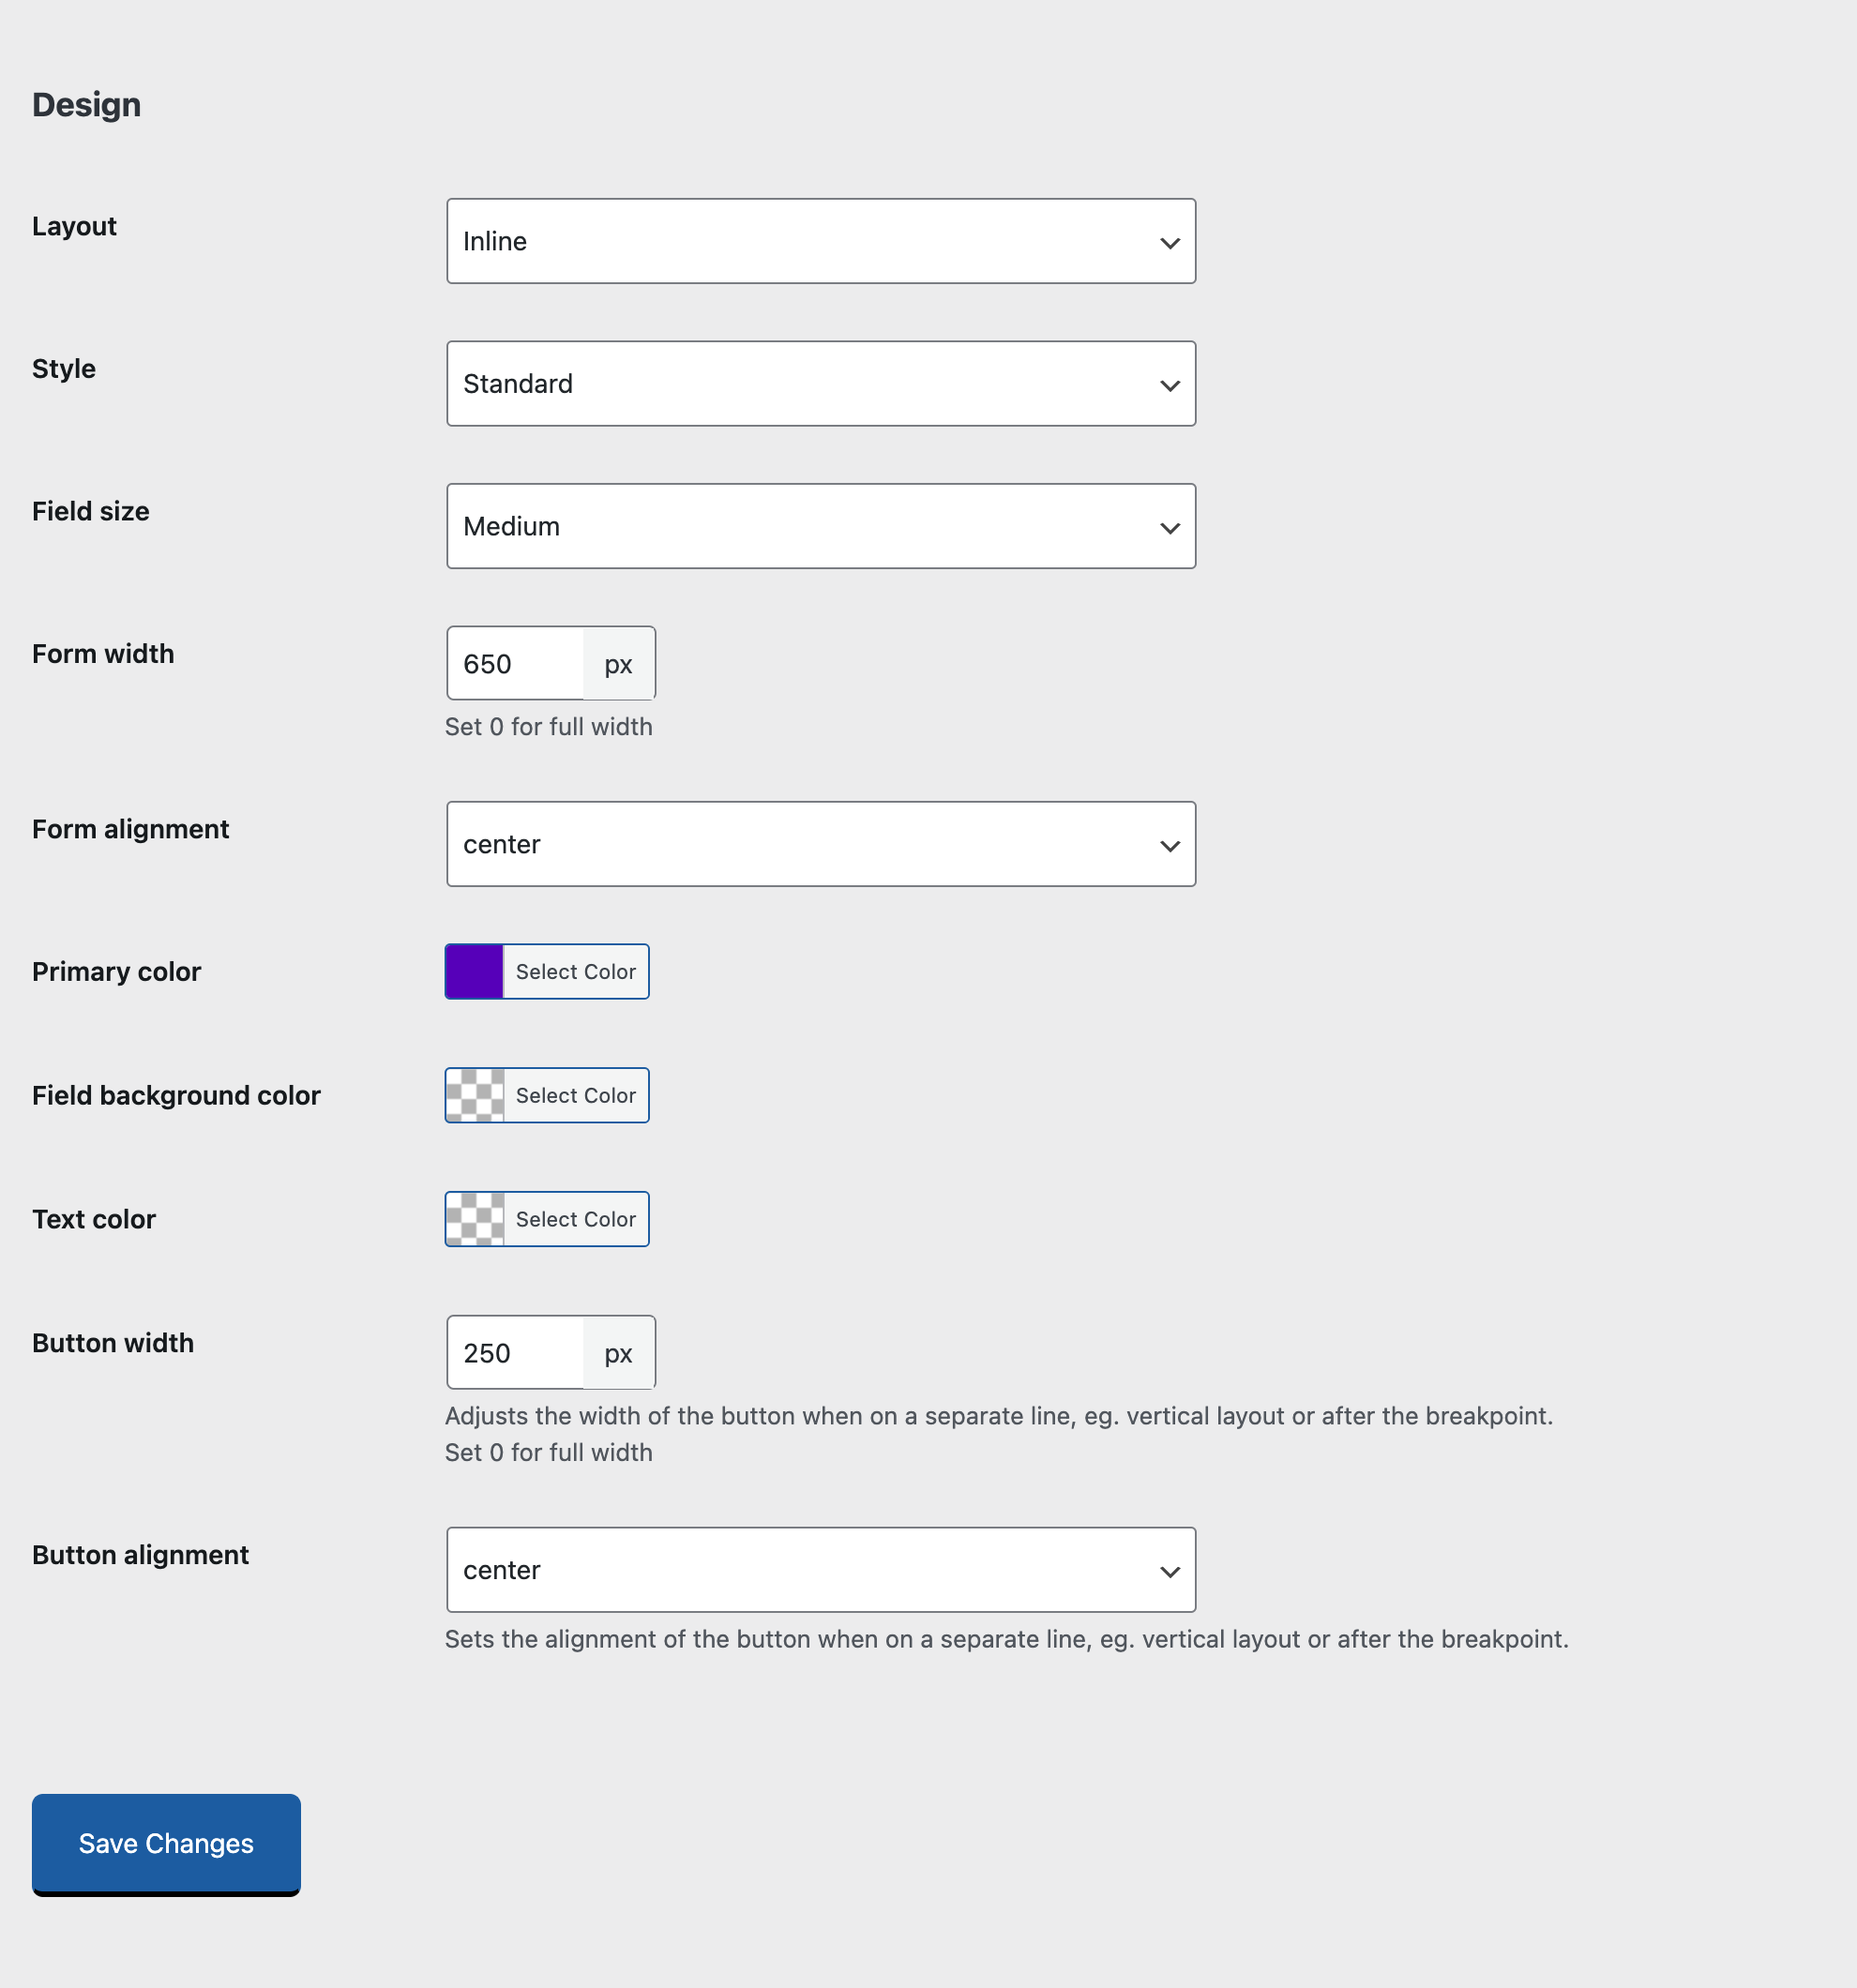Click the transparent Text color swatch
This screenshot has width=1857, height=1988.
pyautogui.click(x=474, y=1220)
